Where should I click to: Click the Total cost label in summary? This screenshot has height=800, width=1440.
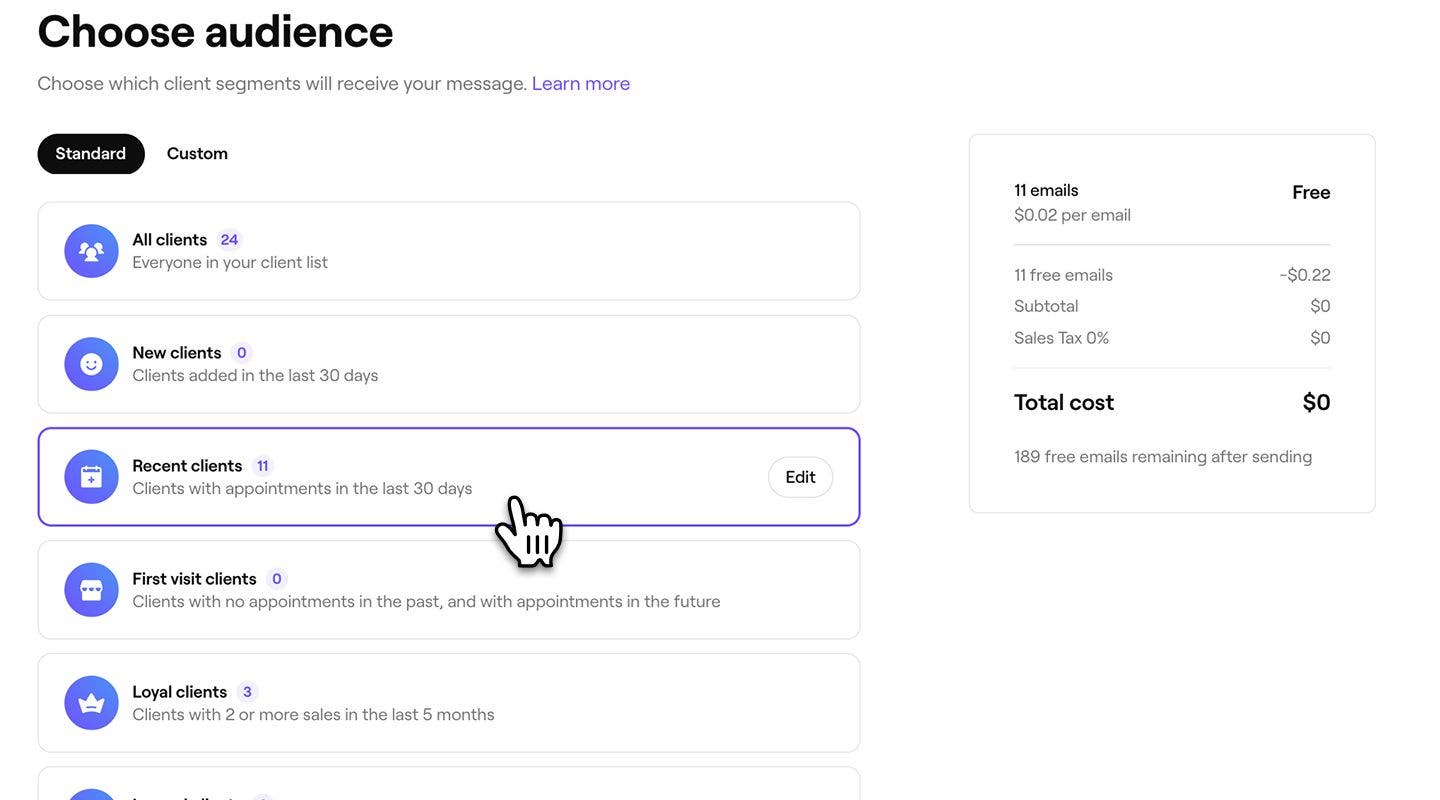[x=1063, y=403]
